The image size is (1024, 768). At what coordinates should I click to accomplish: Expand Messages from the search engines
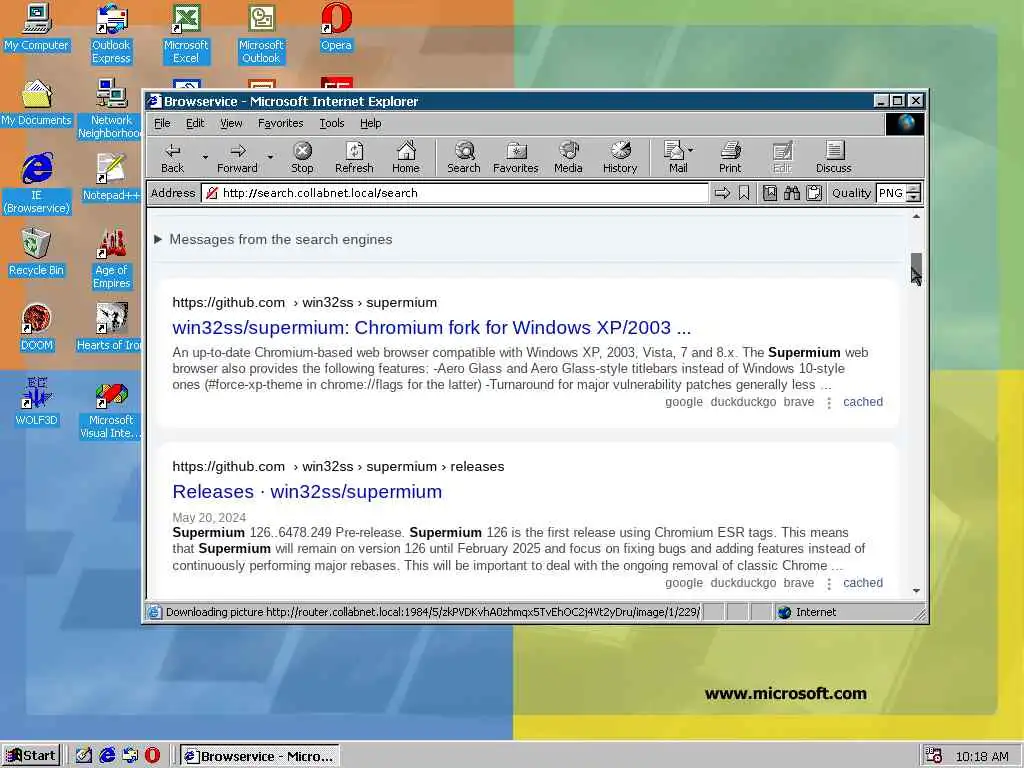pos(273,239)
